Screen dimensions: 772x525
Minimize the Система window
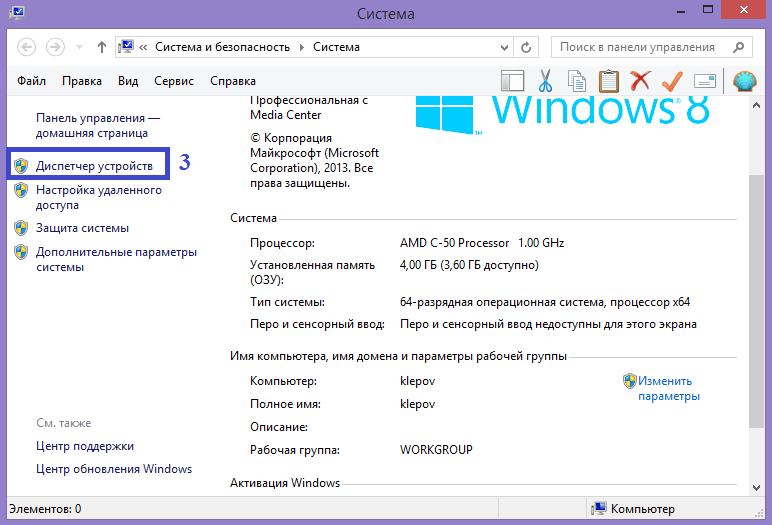click(681, 10)
